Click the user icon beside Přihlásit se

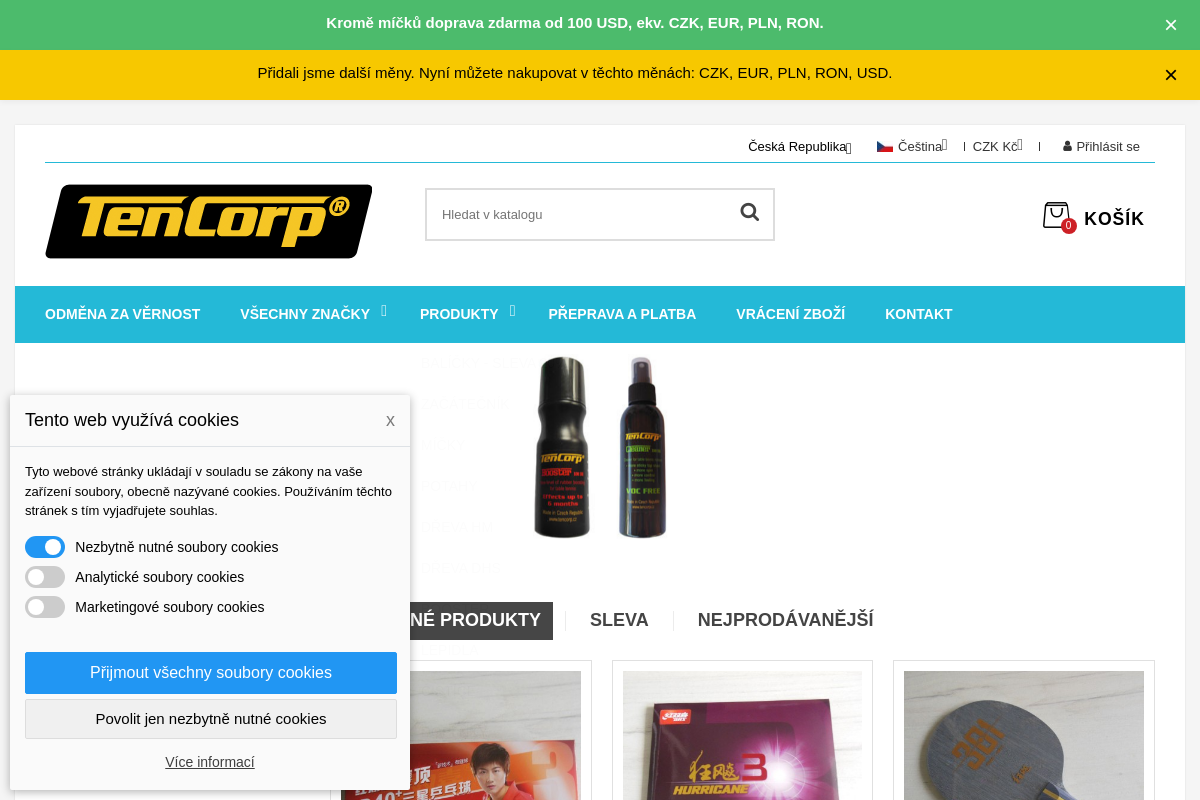(1067, 146)
